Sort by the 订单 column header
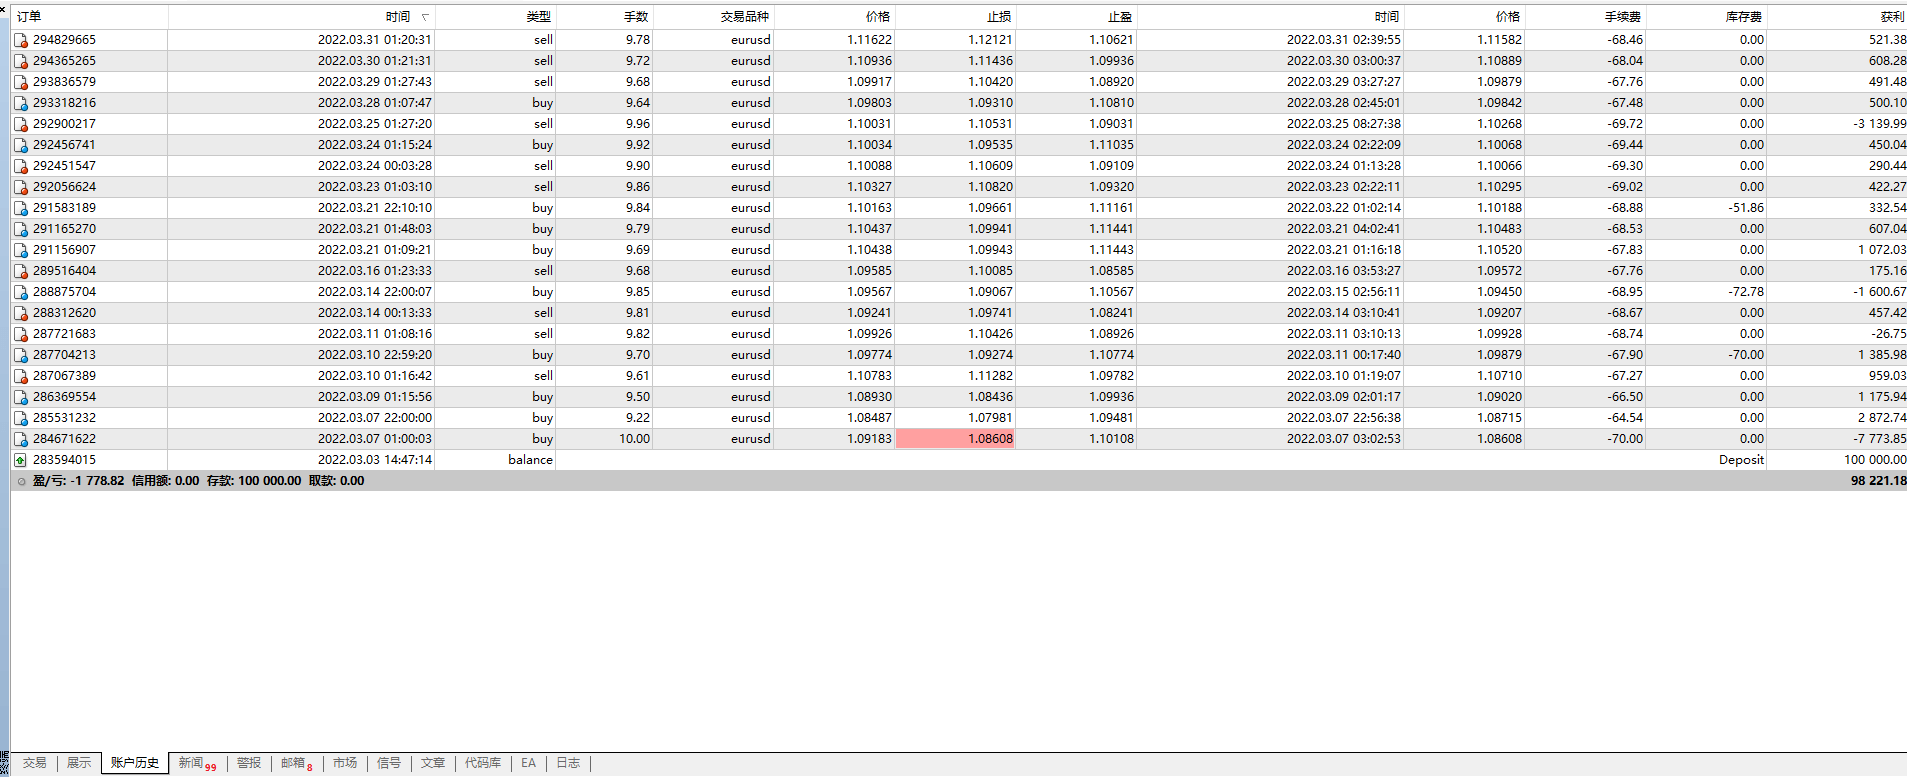This screenshot has width=1907, height=777. (30, 17)
